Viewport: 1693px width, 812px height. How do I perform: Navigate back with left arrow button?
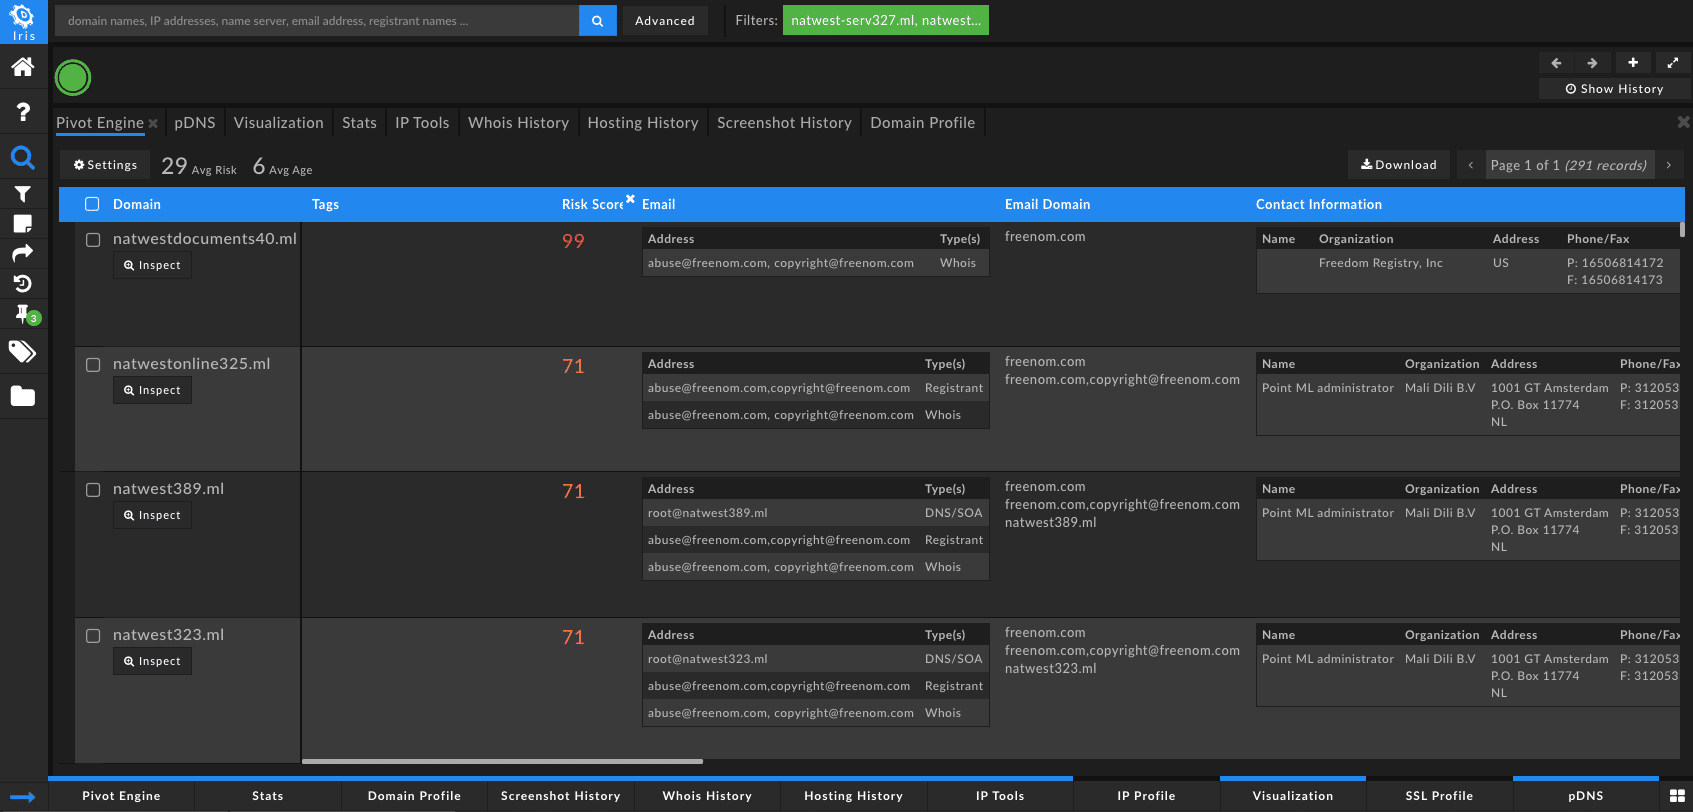pyautogui.click(x=1556, y=63)
